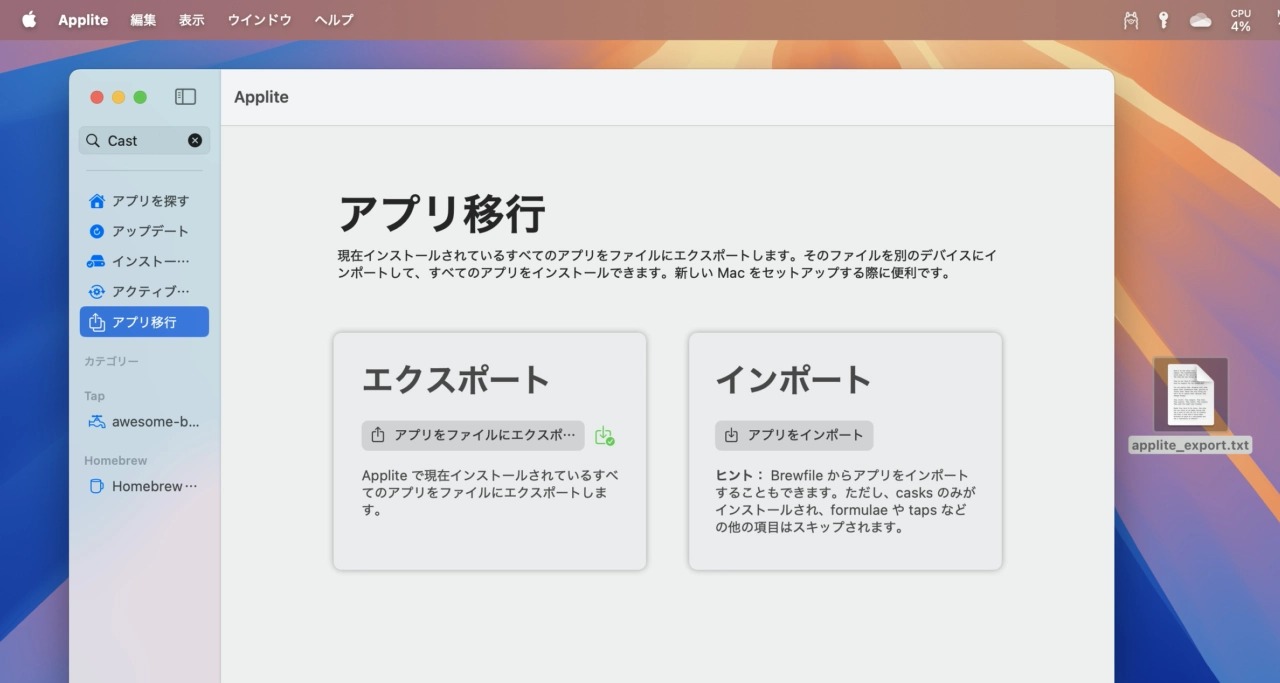Screen dimensions: 1280x683
Task: Click アプリをファイルにエクスポート button
Action: (473, 435)
